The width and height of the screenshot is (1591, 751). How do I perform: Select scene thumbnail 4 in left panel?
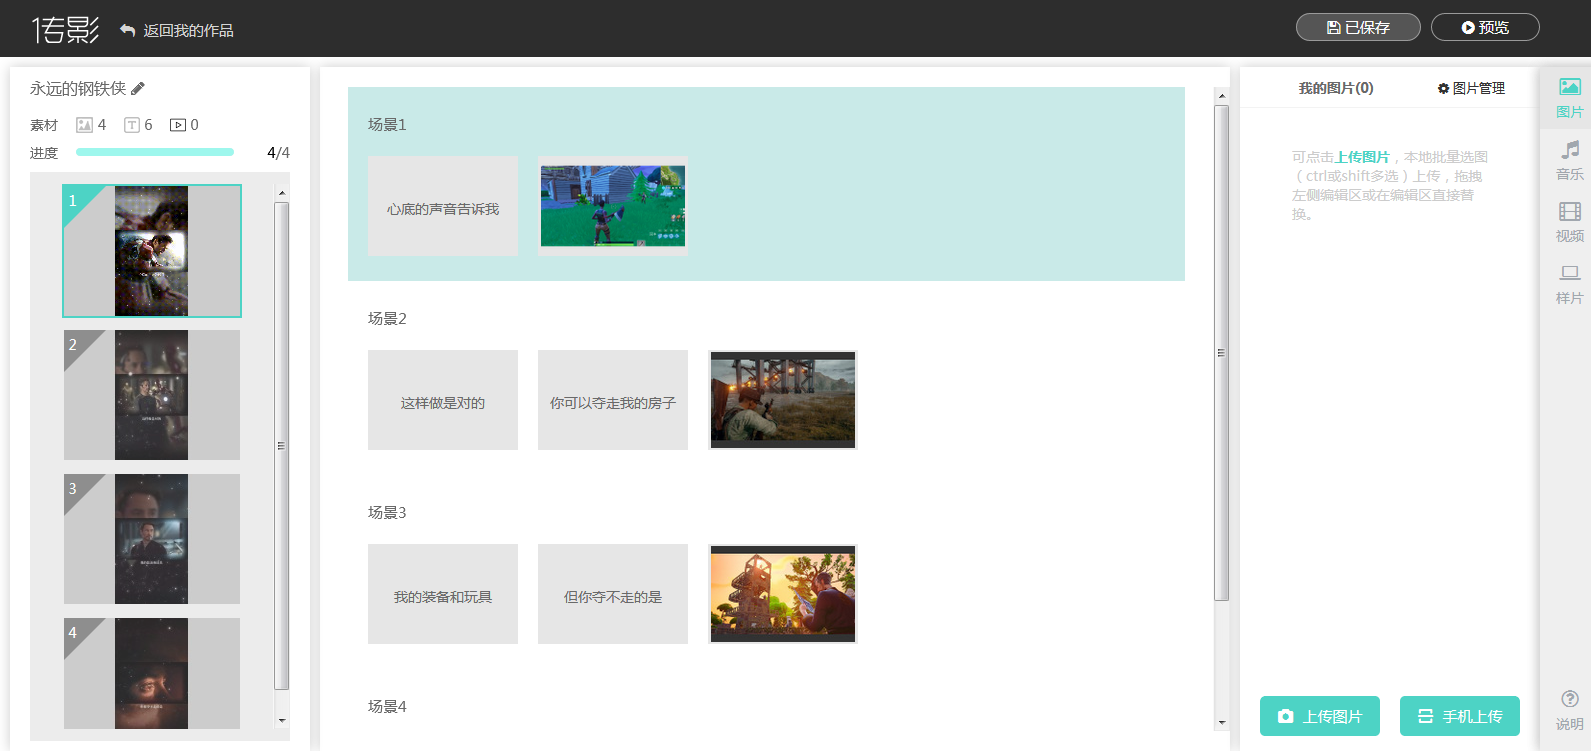[152, 673]
